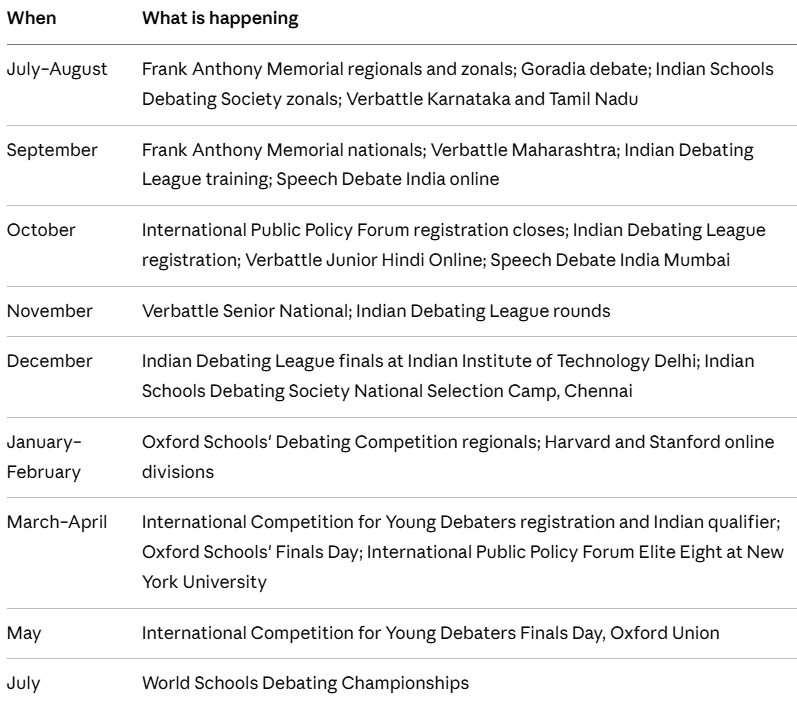Viewport: 797px width, 702px height.
Task: Click the "What is happening" column header
Action: (x=220, y=18)
